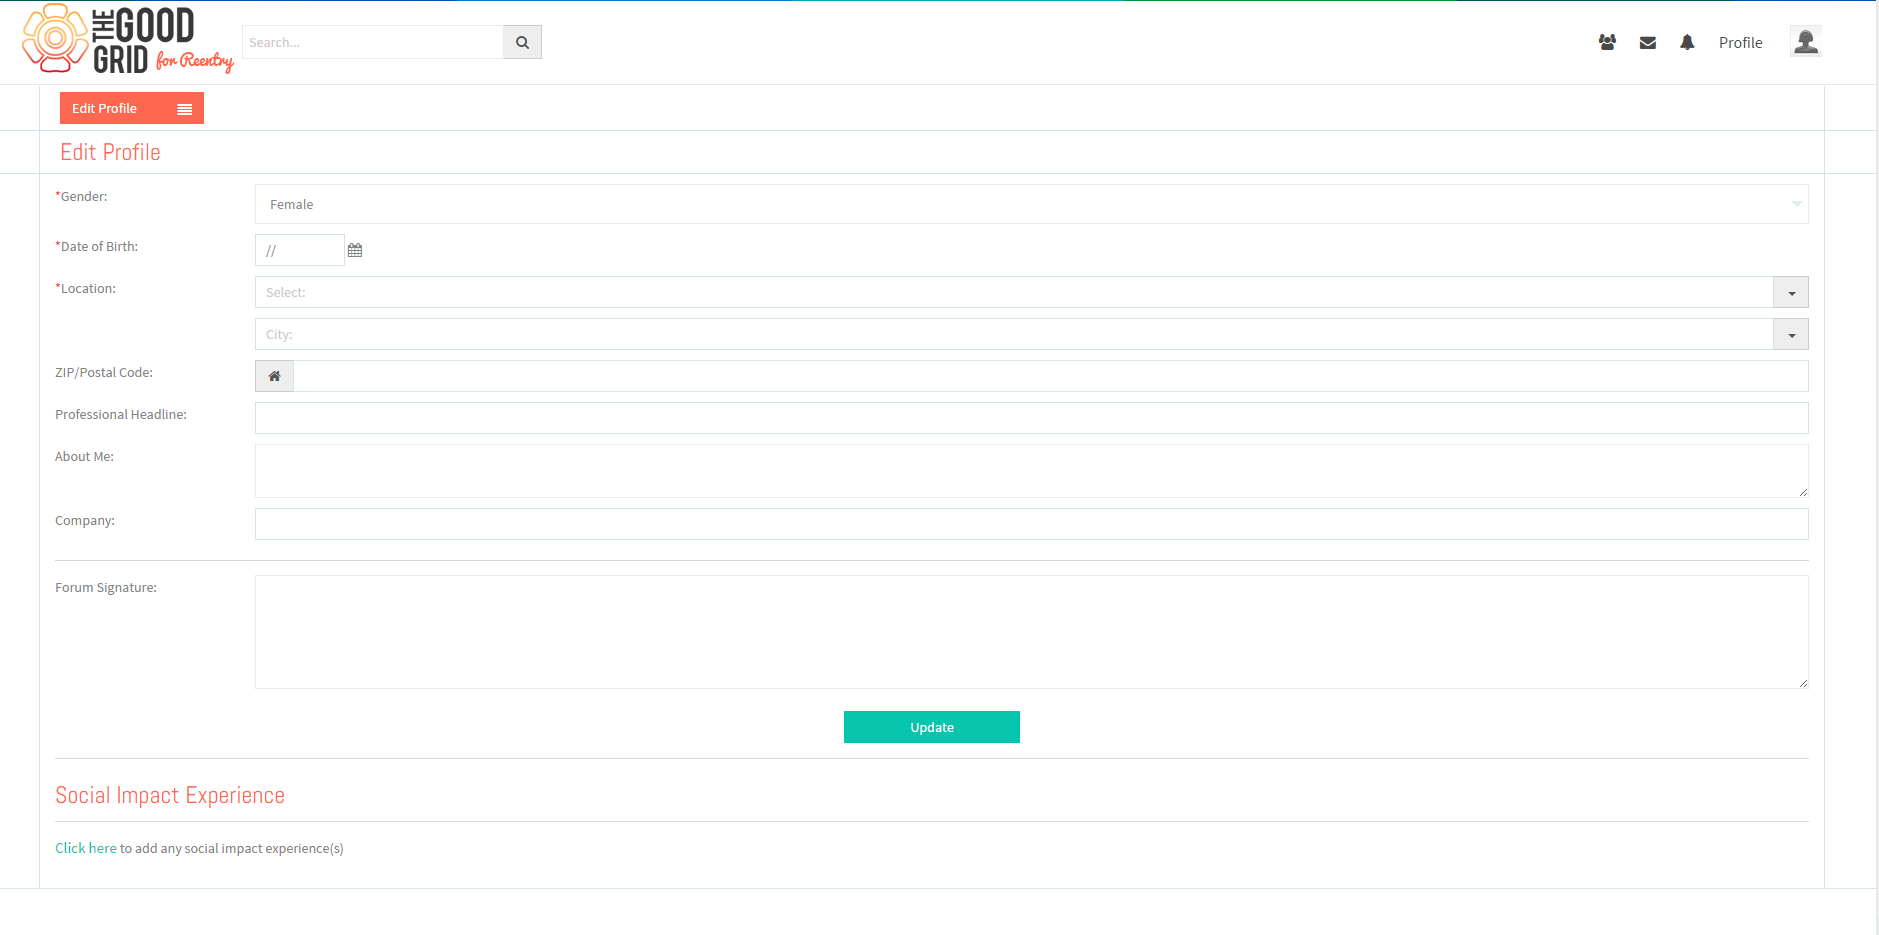Toggle the Edit Profile hamburger menu

184,109
